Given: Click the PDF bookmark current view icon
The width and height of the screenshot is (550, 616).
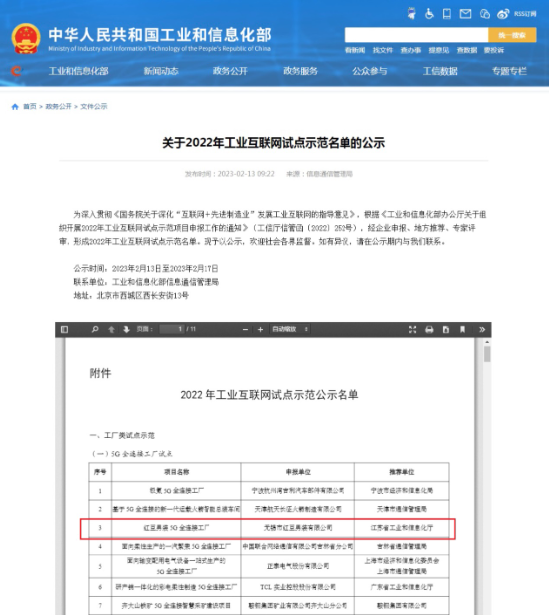Looking at the screenshot, I should pyautogui.click(x=462, y=330).
